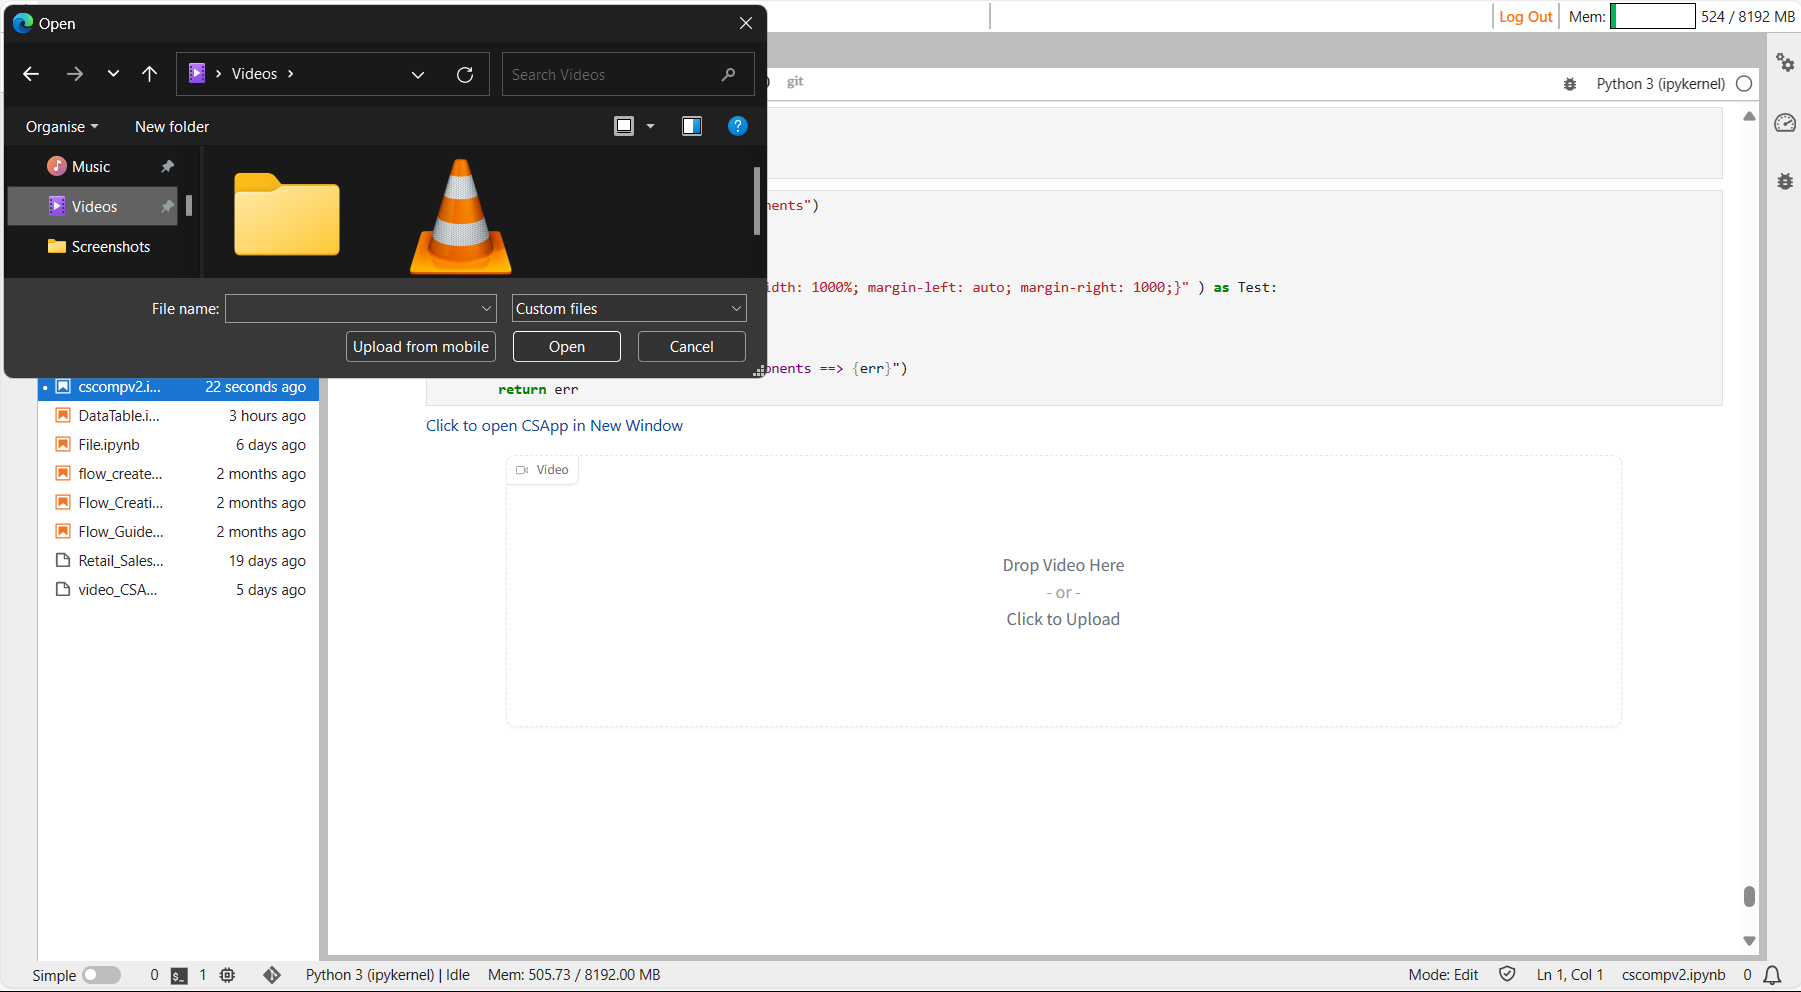The width and height of the screenshot is (1801, 992).
Task: Open video_CSA... file entry
Action: click(179, 590)
